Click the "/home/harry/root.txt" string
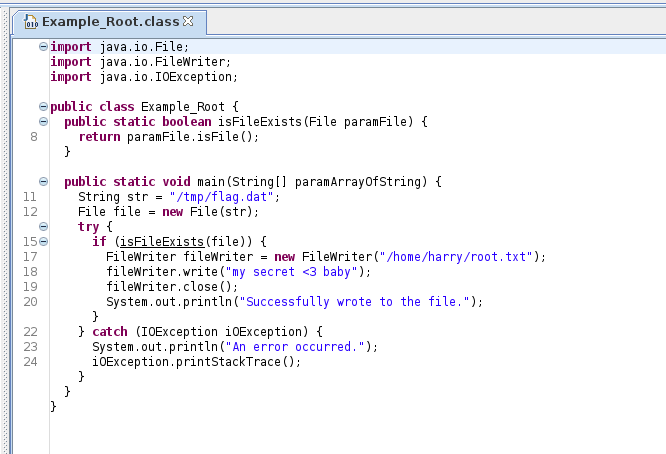Viewport: 666px width, 454px height. coord(456,257)
